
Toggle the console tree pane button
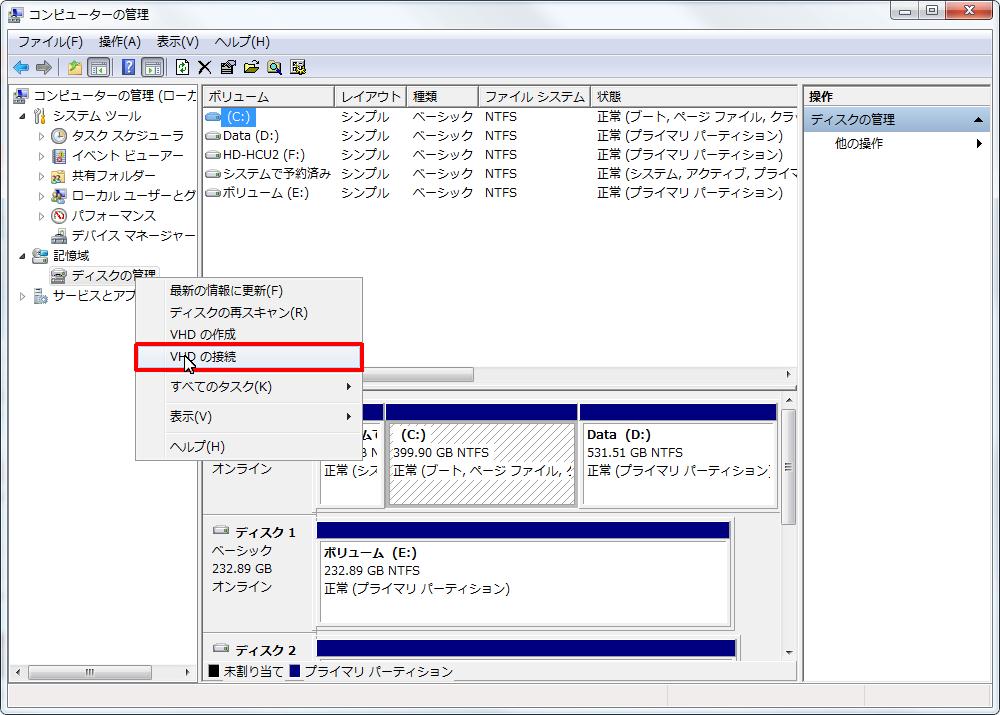click(x=98, y=67)
